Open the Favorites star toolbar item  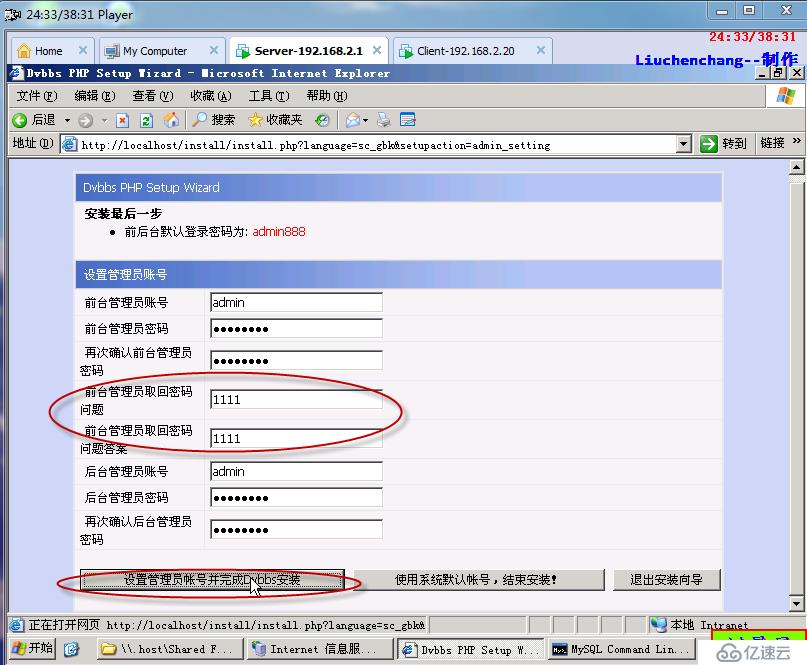pyautogui.click(x=275, y=120)
